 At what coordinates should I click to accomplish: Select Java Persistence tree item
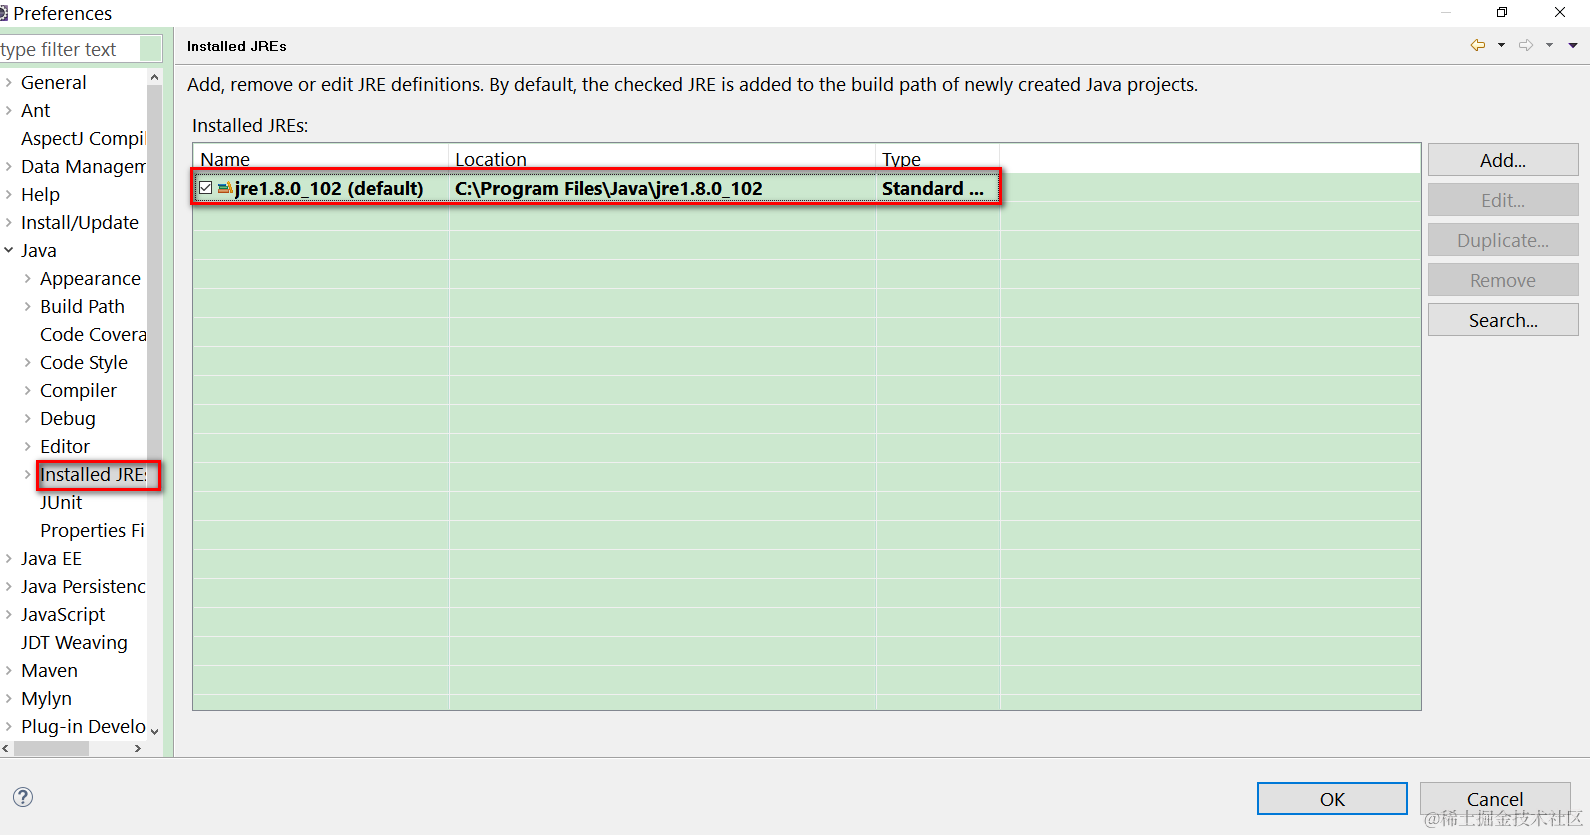(x=83, y=586)
